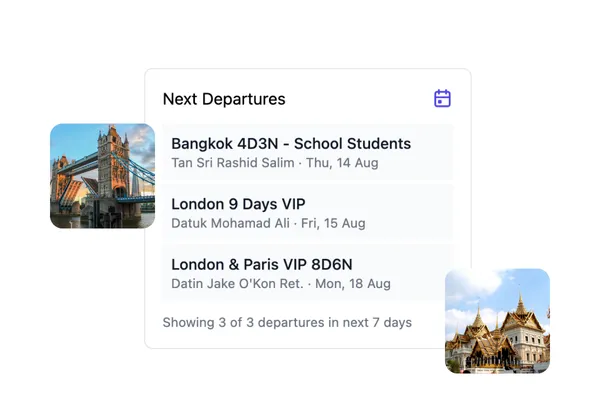Click the Datuk Mohamad Ali name

tap(229, 223)
